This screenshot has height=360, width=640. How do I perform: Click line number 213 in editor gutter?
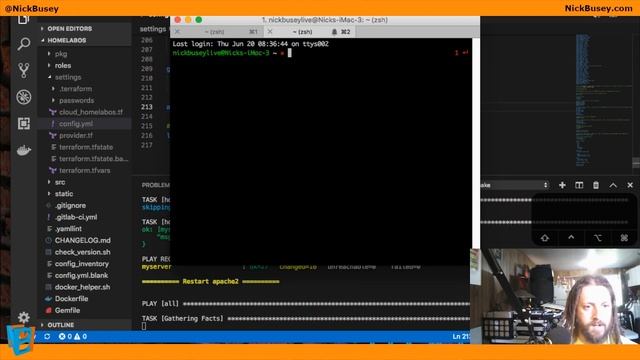click(147, 107)
